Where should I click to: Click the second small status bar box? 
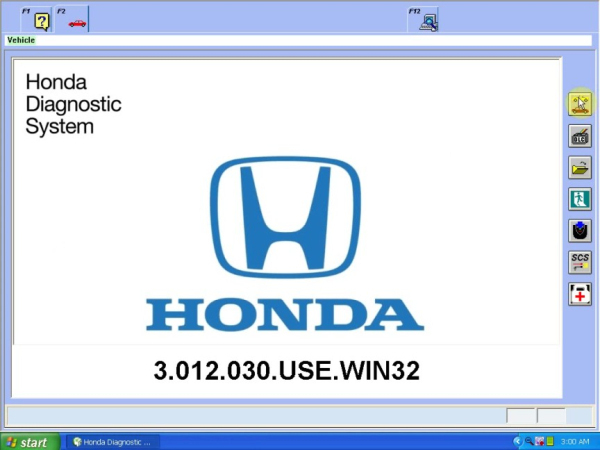551,416
